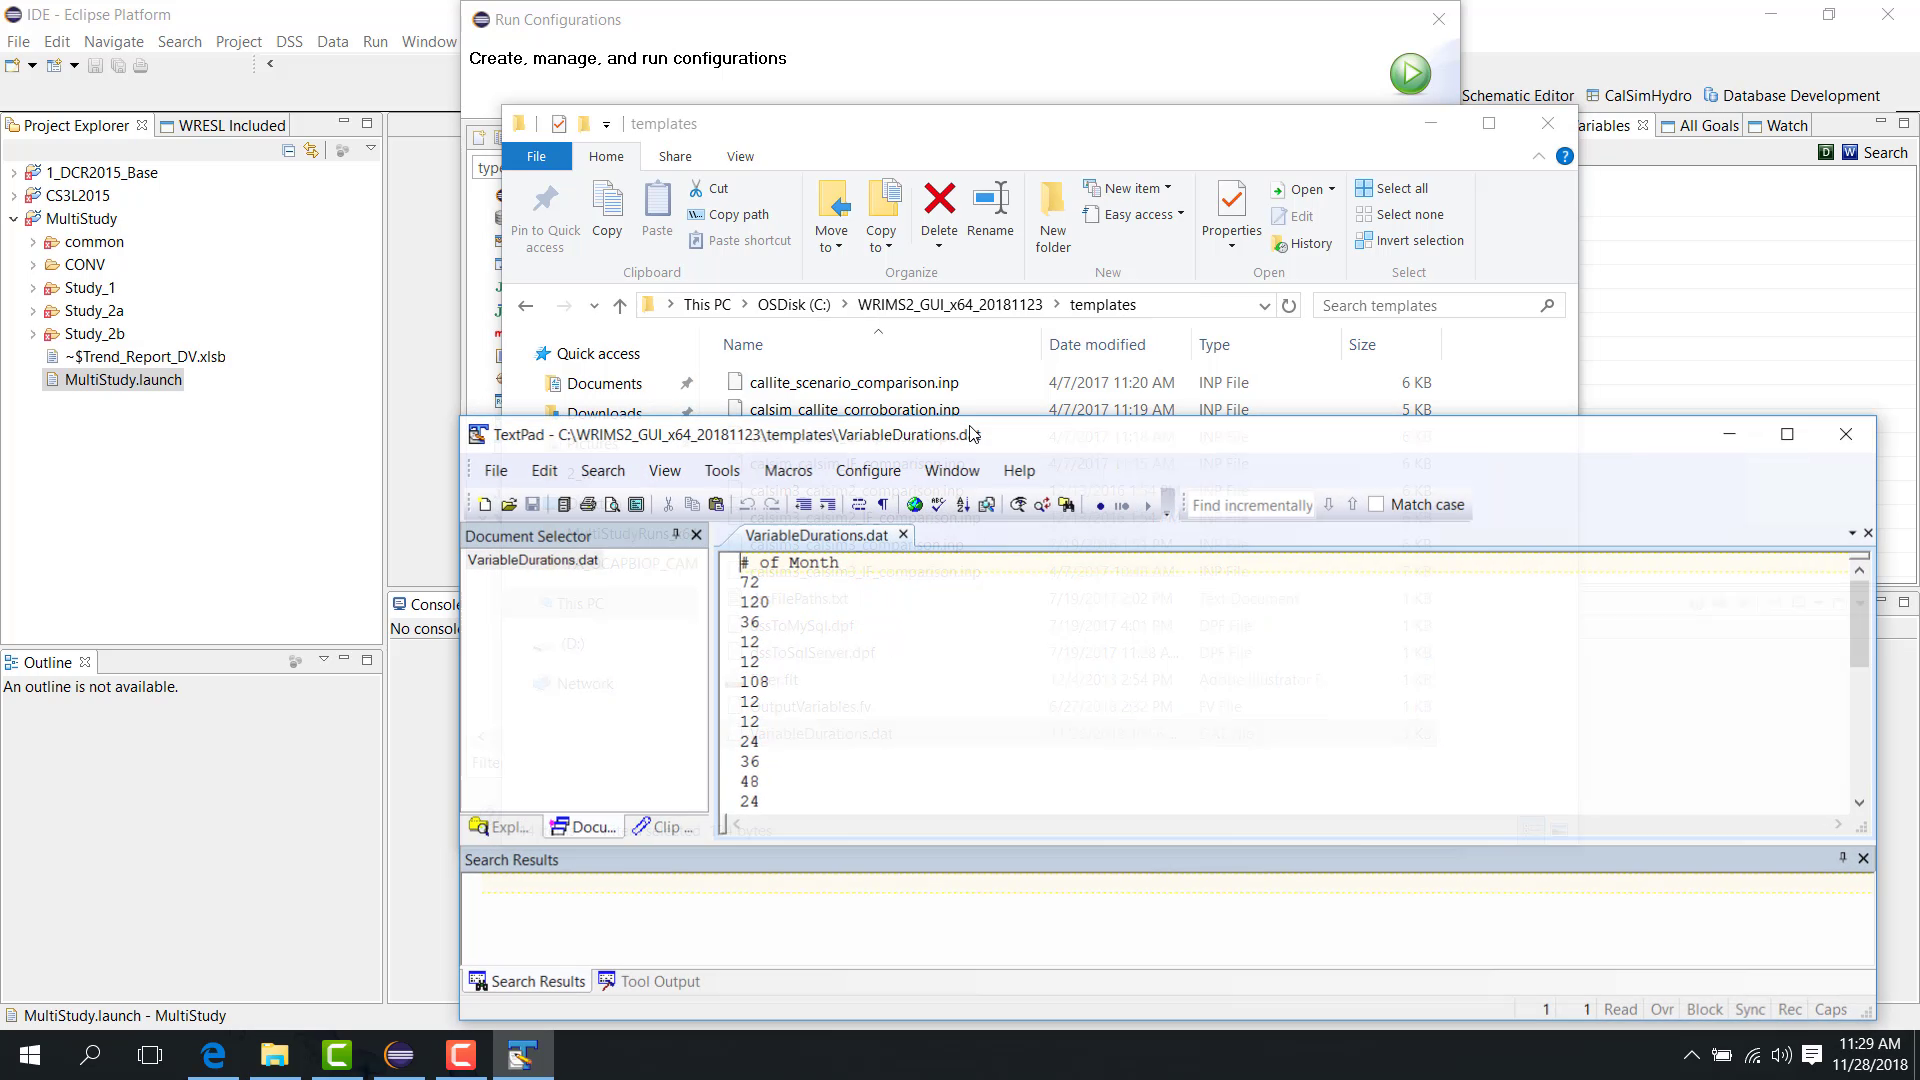1920x1080 pixels.
Task: Click WRIMS2_GUI_x64_20181123 breadcrumb in address bar
Action: 950,305
